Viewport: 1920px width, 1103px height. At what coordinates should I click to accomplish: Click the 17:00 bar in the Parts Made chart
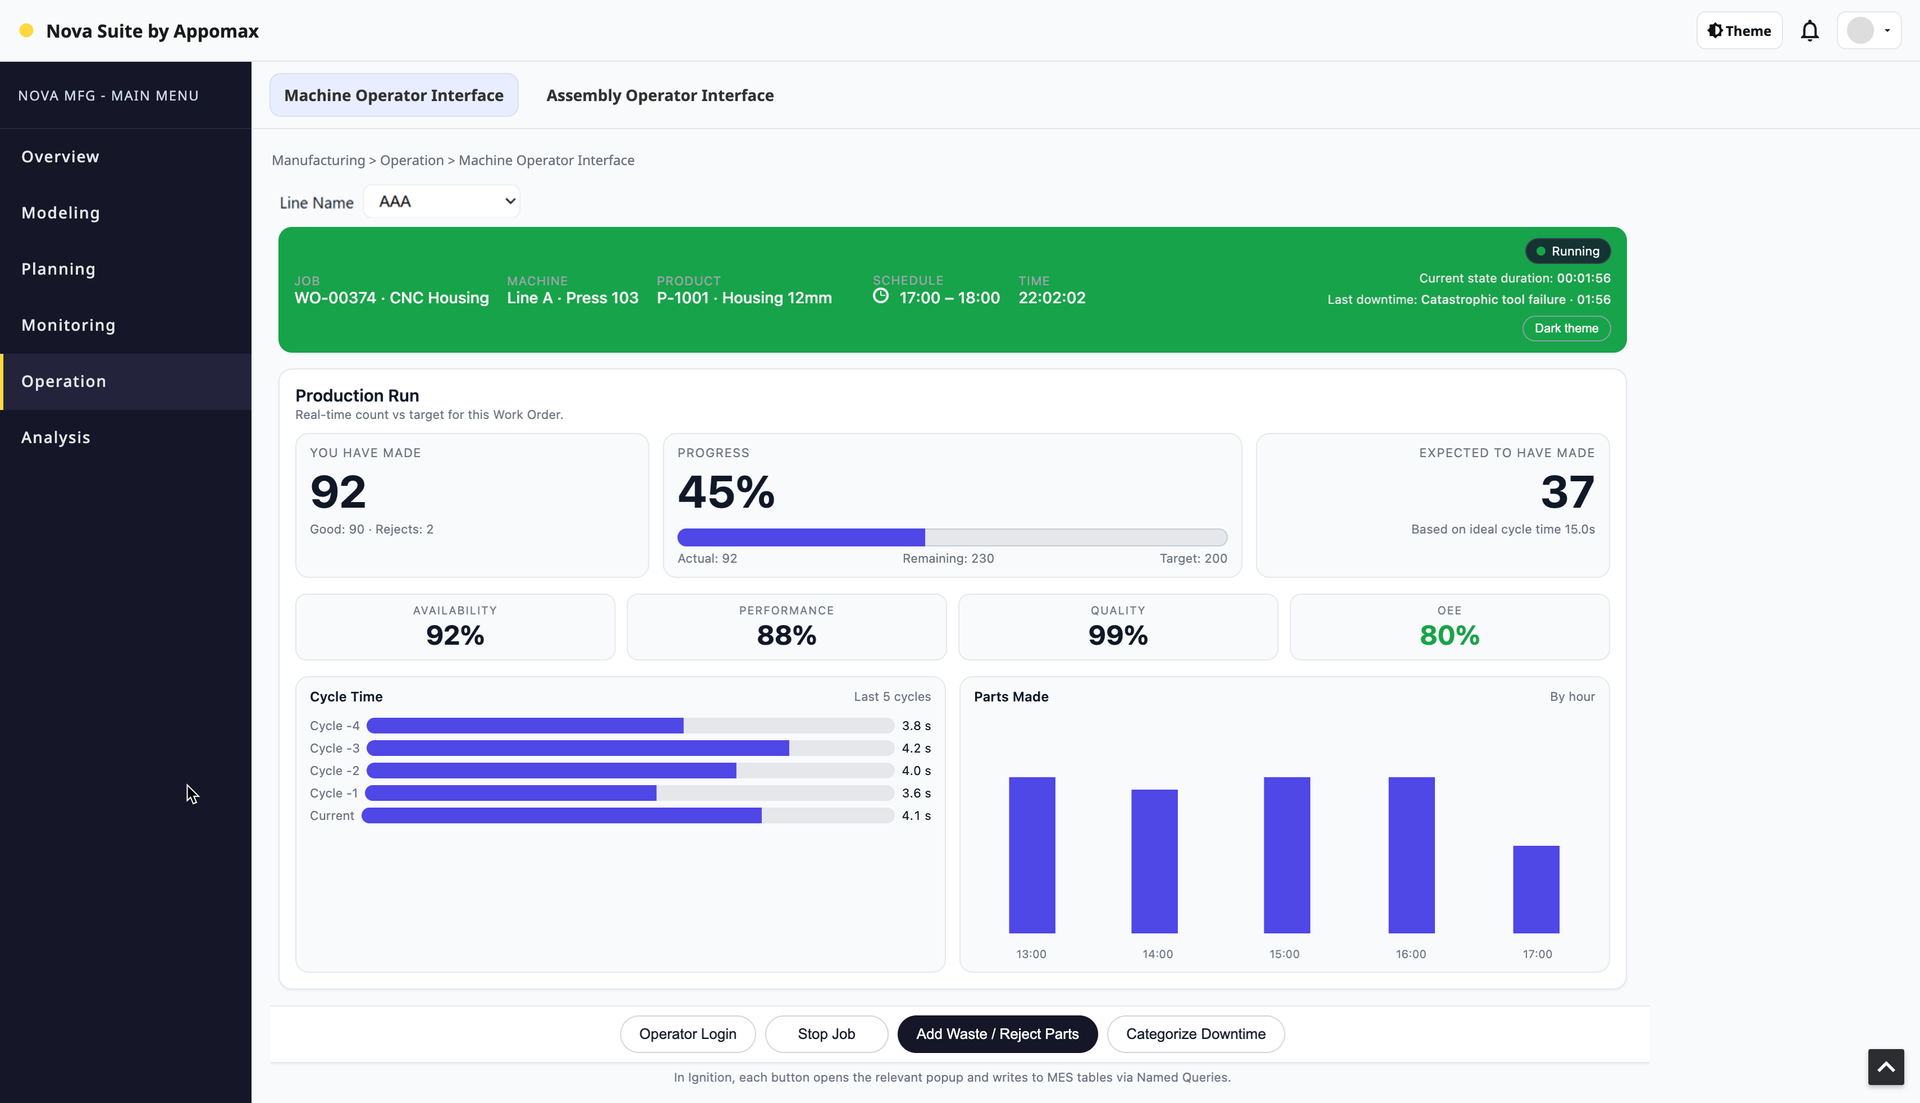click(1536, 889)
